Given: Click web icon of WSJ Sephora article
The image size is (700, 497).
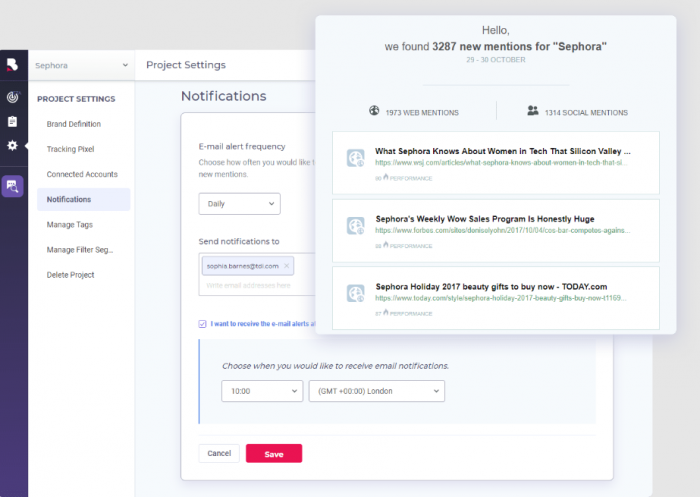Looking at the screenshot, I should tap(356, 158).
